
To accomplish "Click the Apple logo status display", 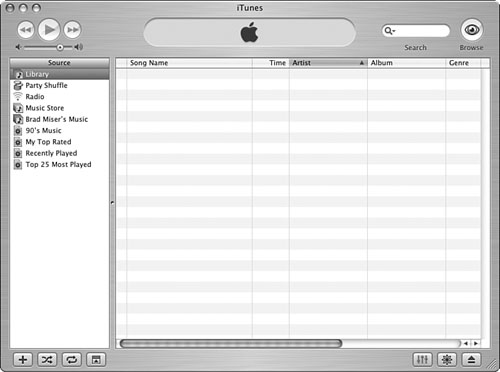I will (250, 32).
